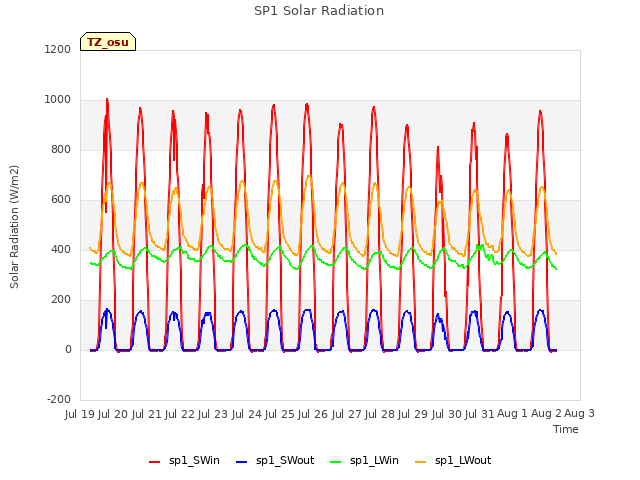640x480 pixels.
Task: Click the Aug 1 x-axis tick label
Action: pos(512,413)
